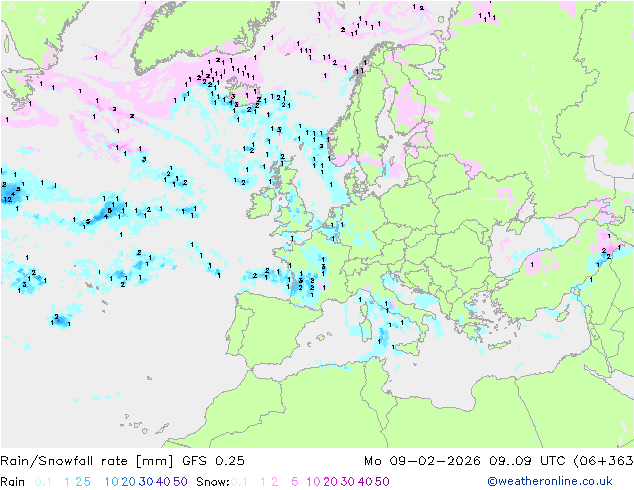Select the Snow 20 legend value
Image resolution: width=634 pixels, height=490 pixels.
330,482
